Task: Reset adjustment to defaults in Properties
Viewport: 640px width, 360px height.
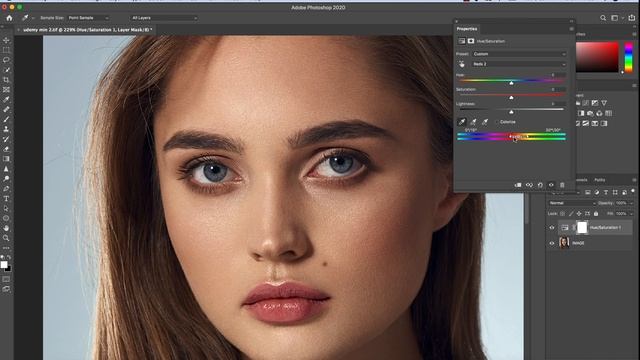Action: (x=540, y=185)
